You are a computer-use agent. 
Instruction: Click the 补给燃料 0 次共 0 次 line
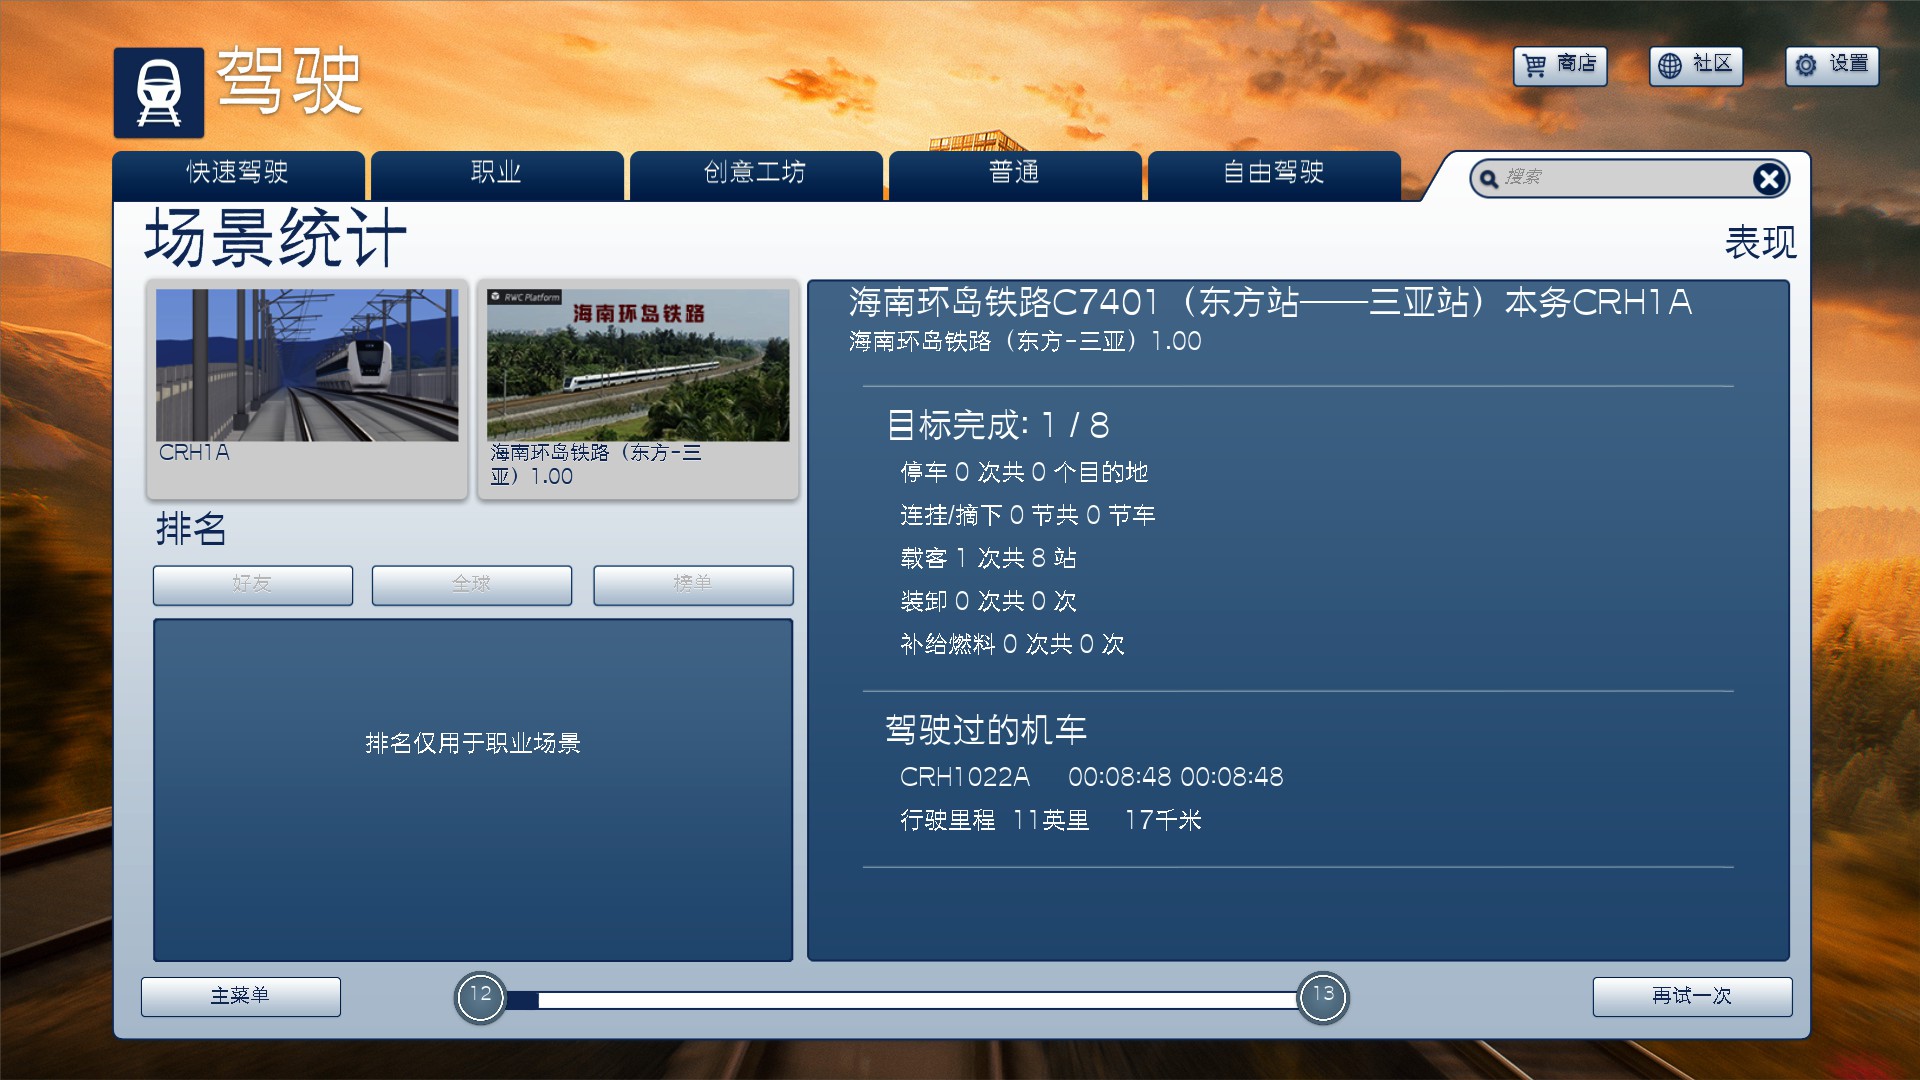point(1012,644)
